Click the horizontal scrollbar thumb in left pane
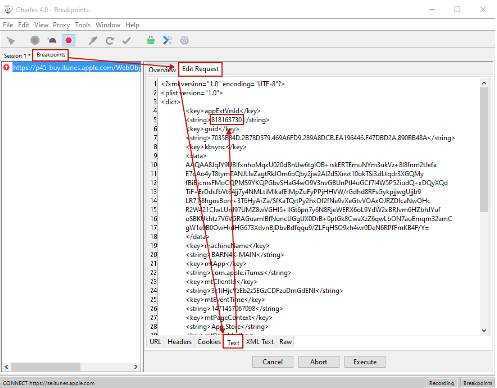Screen dimensions: 497x388 coord(46,367)
